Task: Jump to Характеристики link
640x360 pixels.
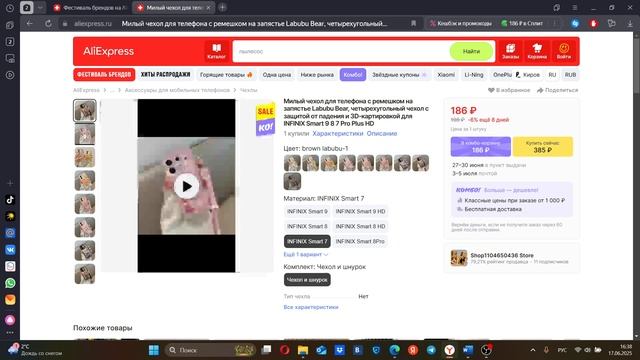Action: click(338, 133)
